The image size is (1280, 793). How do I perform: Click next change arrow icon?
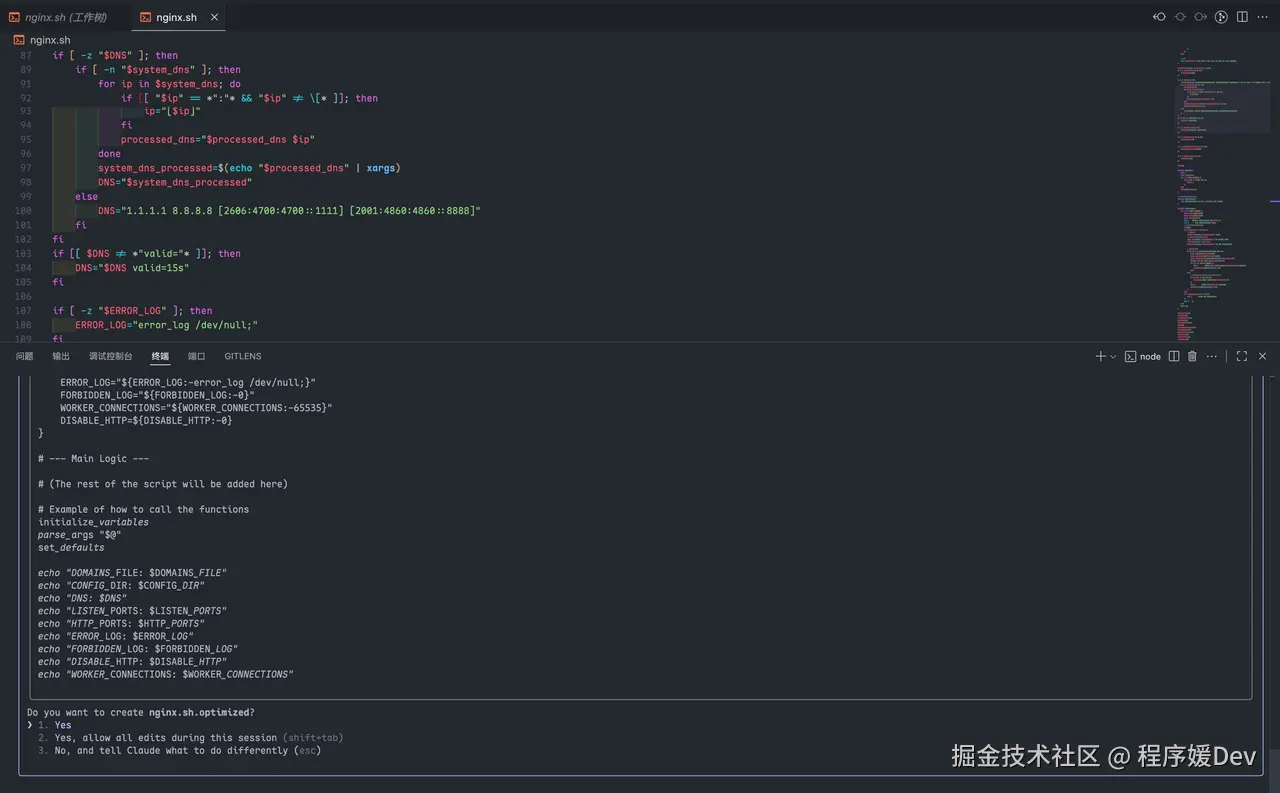coord(1200,17)
